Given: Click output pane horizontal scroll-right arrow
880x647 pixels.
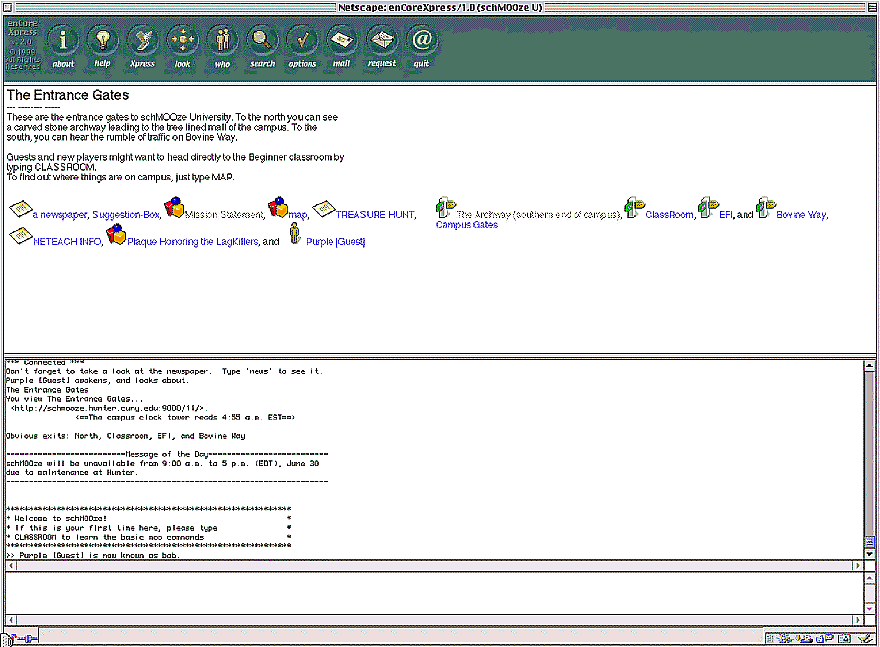Looking at the screenshot, I should click(858, 566).
